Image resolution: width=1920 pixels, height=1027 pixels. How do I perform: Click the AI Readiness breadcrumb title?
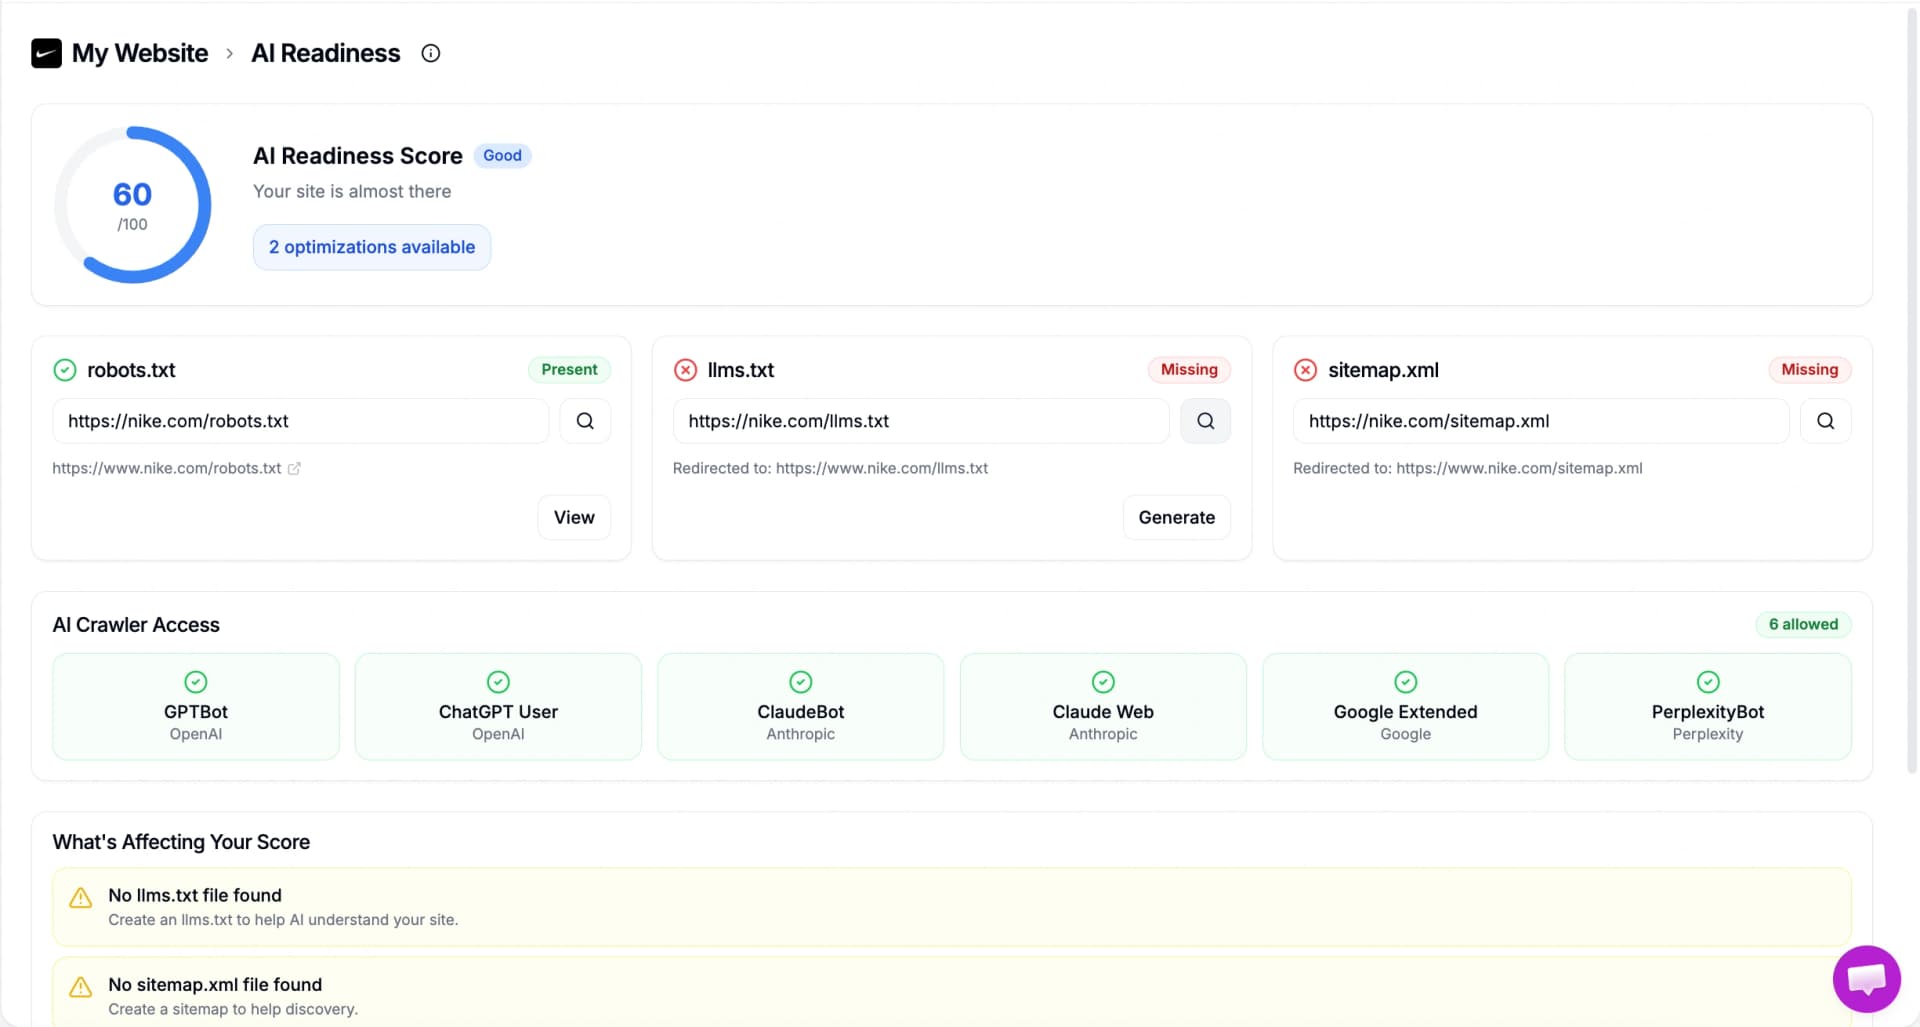tap(326, 53)
